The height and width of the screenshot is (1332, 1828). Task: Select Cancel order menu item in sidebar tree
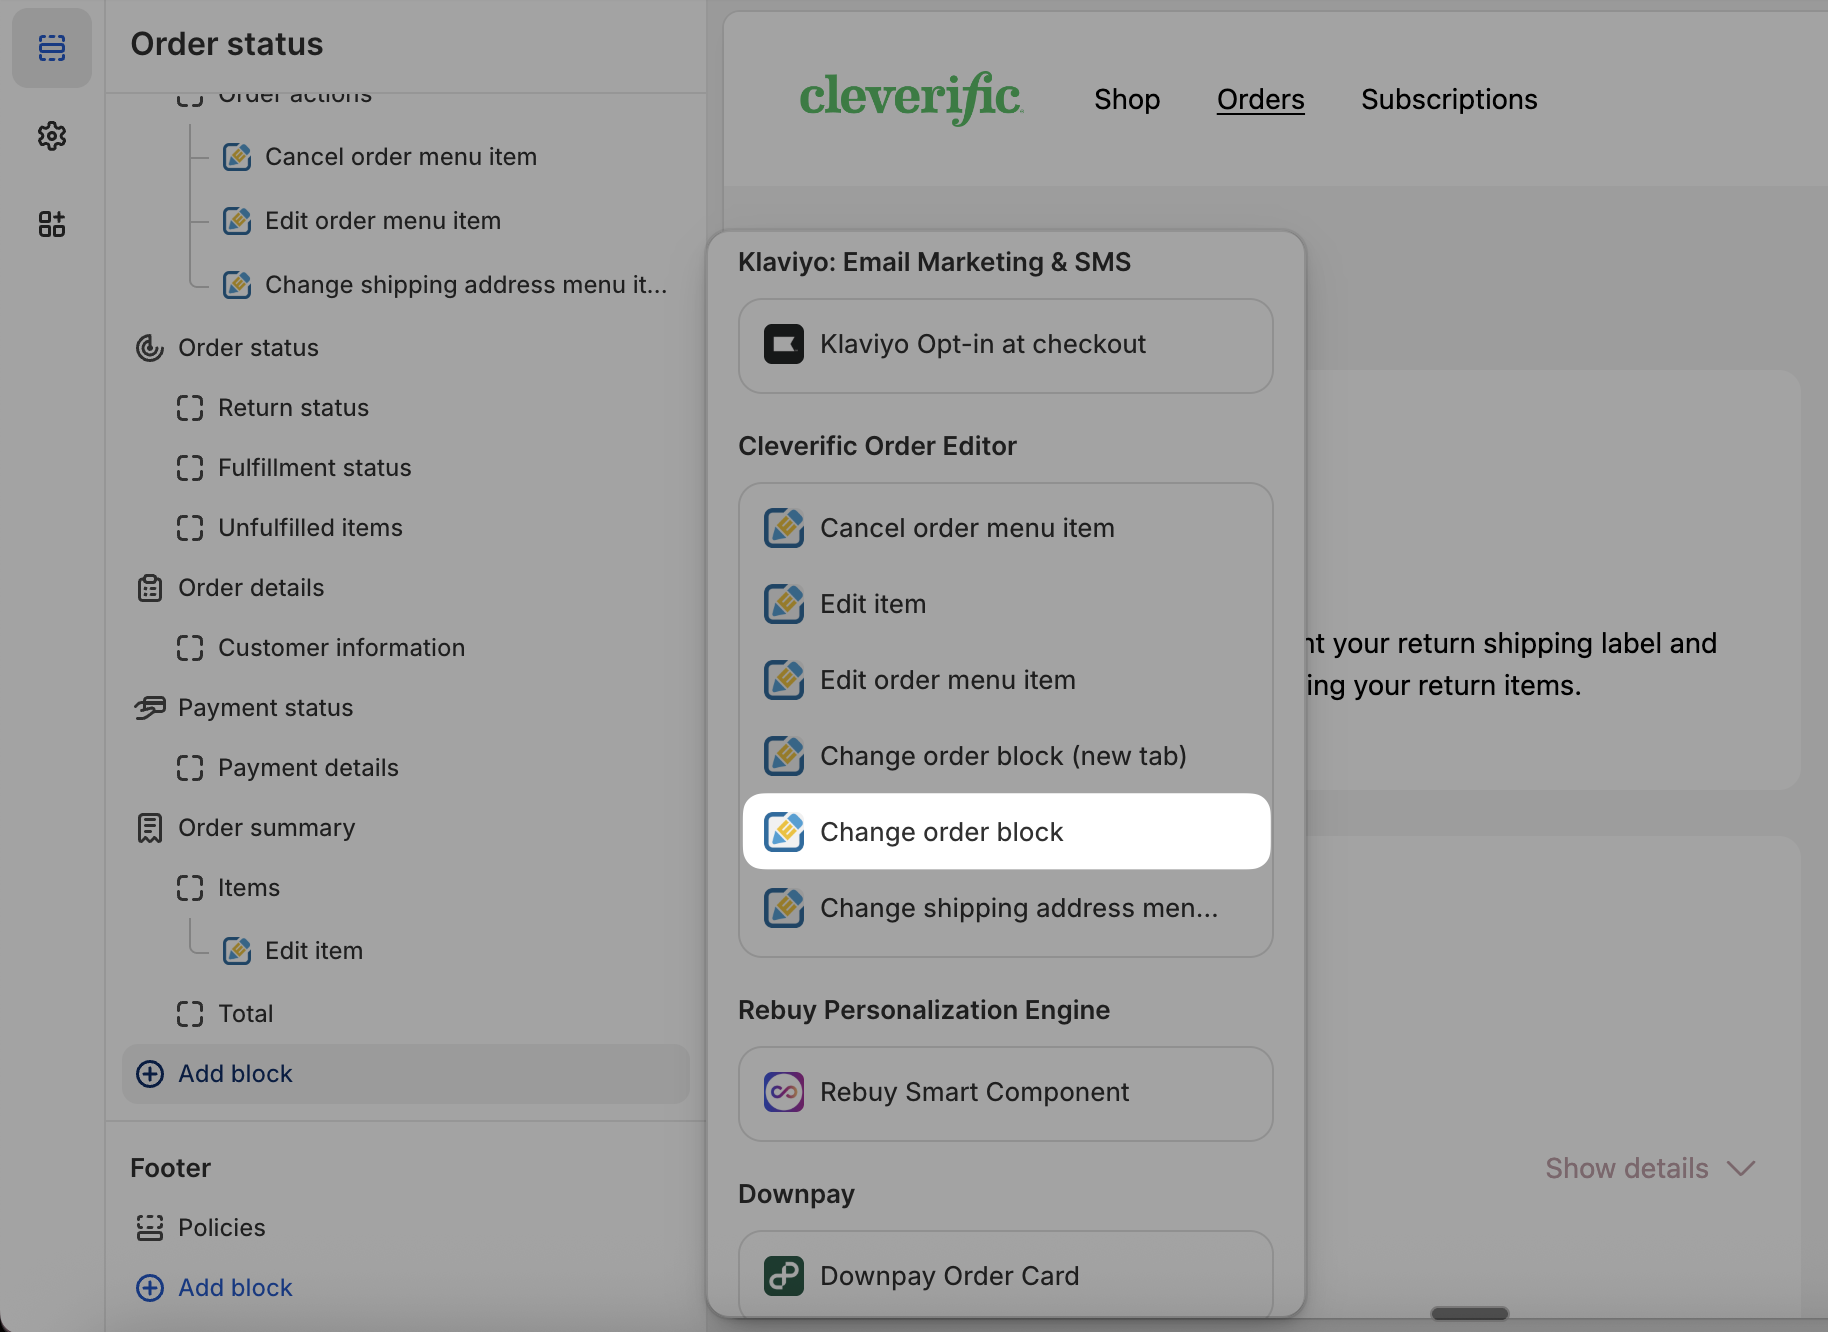point(401,157)
